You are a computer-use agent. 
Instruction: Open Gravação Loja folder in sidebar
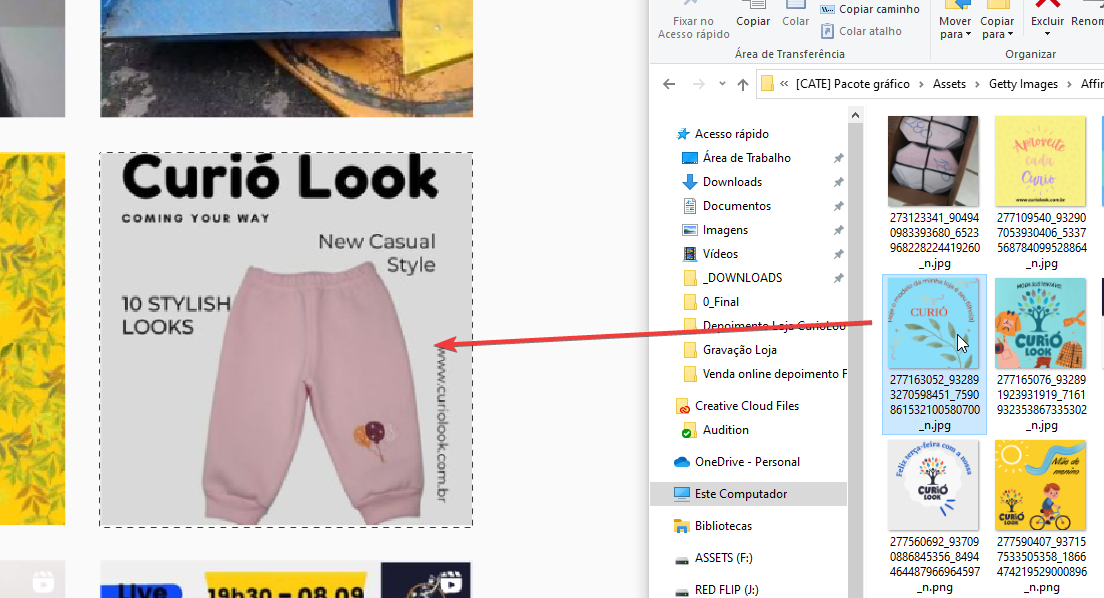pyautogui.click(x=739, y=349)
